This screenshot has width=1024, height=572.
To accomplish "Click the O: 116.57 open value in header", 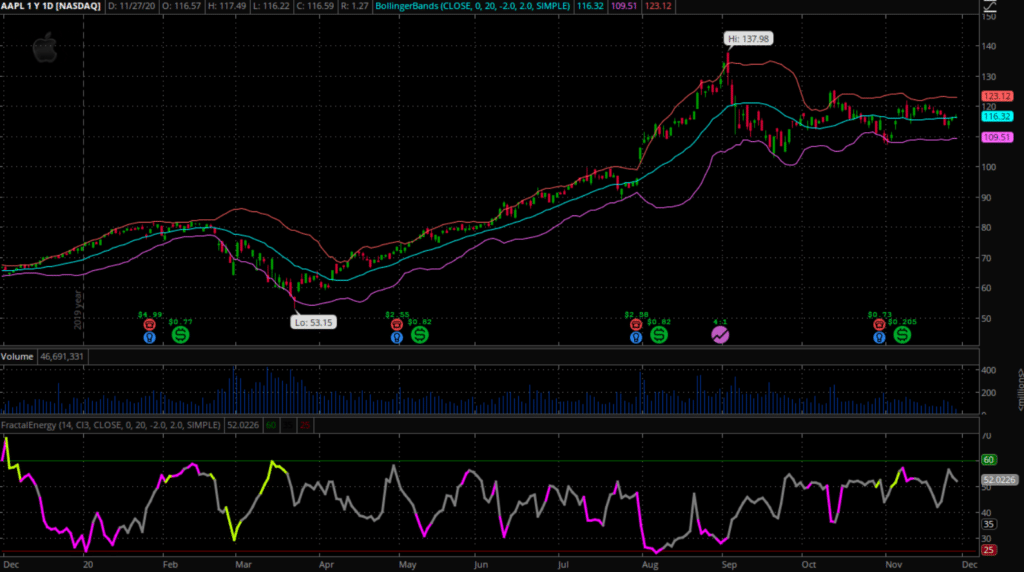I will [x=182, y=6].
